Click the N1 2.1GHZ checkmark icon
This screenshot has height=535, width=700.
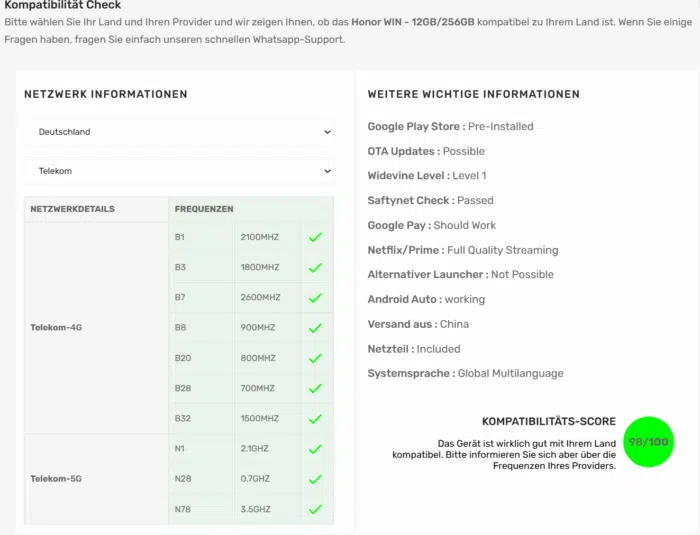pos(315,449)
